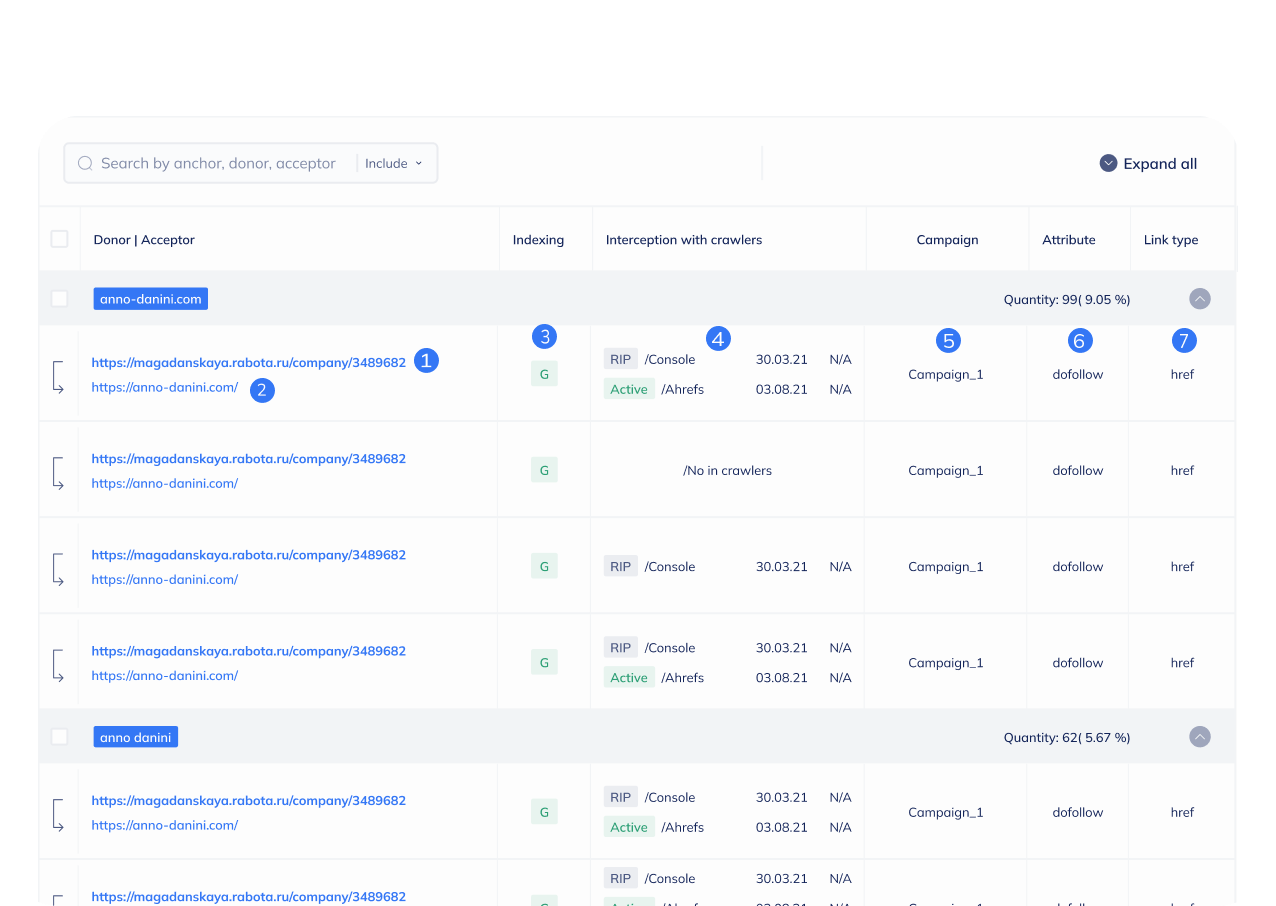Collapse the anno-danini.com group with its chevron

point(1200,298)
